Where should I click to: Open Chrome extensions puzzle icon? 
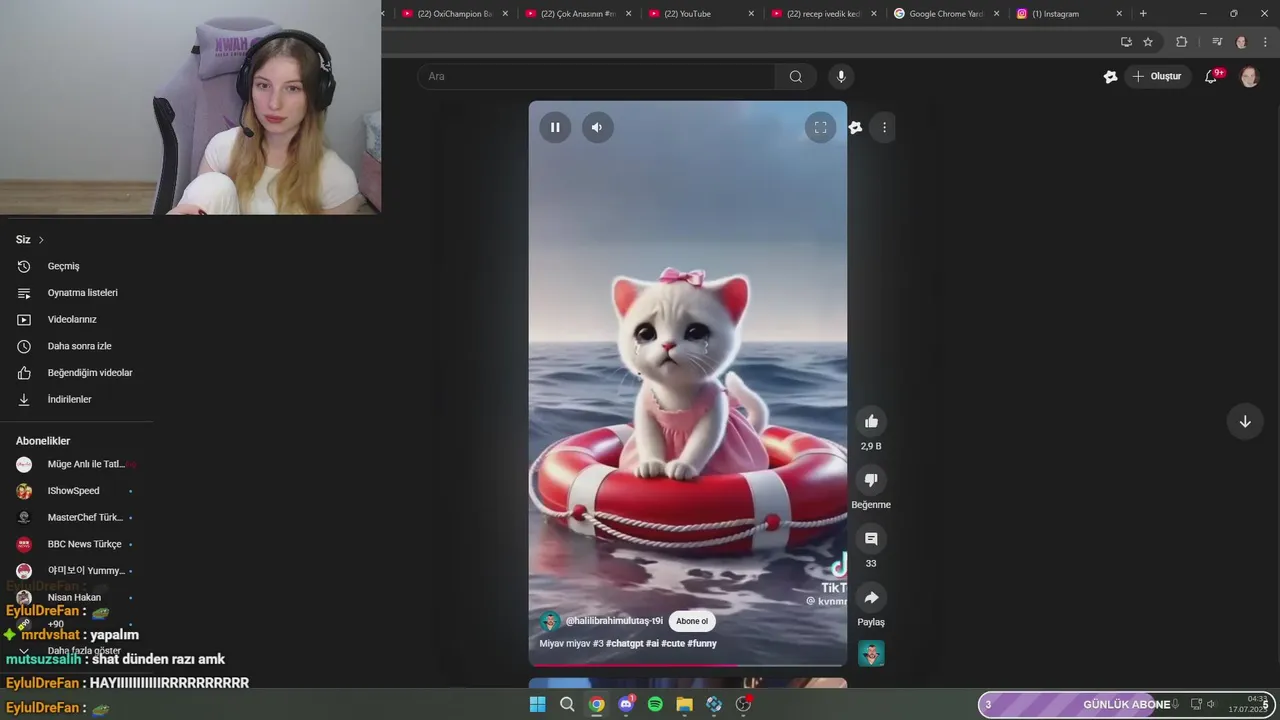tap(1181, 42)
